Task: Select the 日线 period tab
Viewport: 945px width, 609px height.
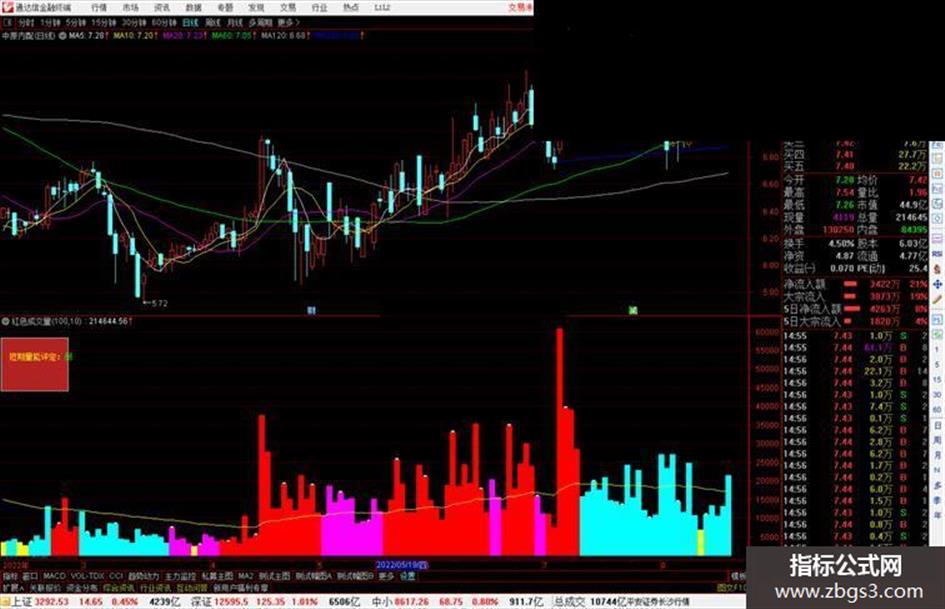Action: coord(190,22)
